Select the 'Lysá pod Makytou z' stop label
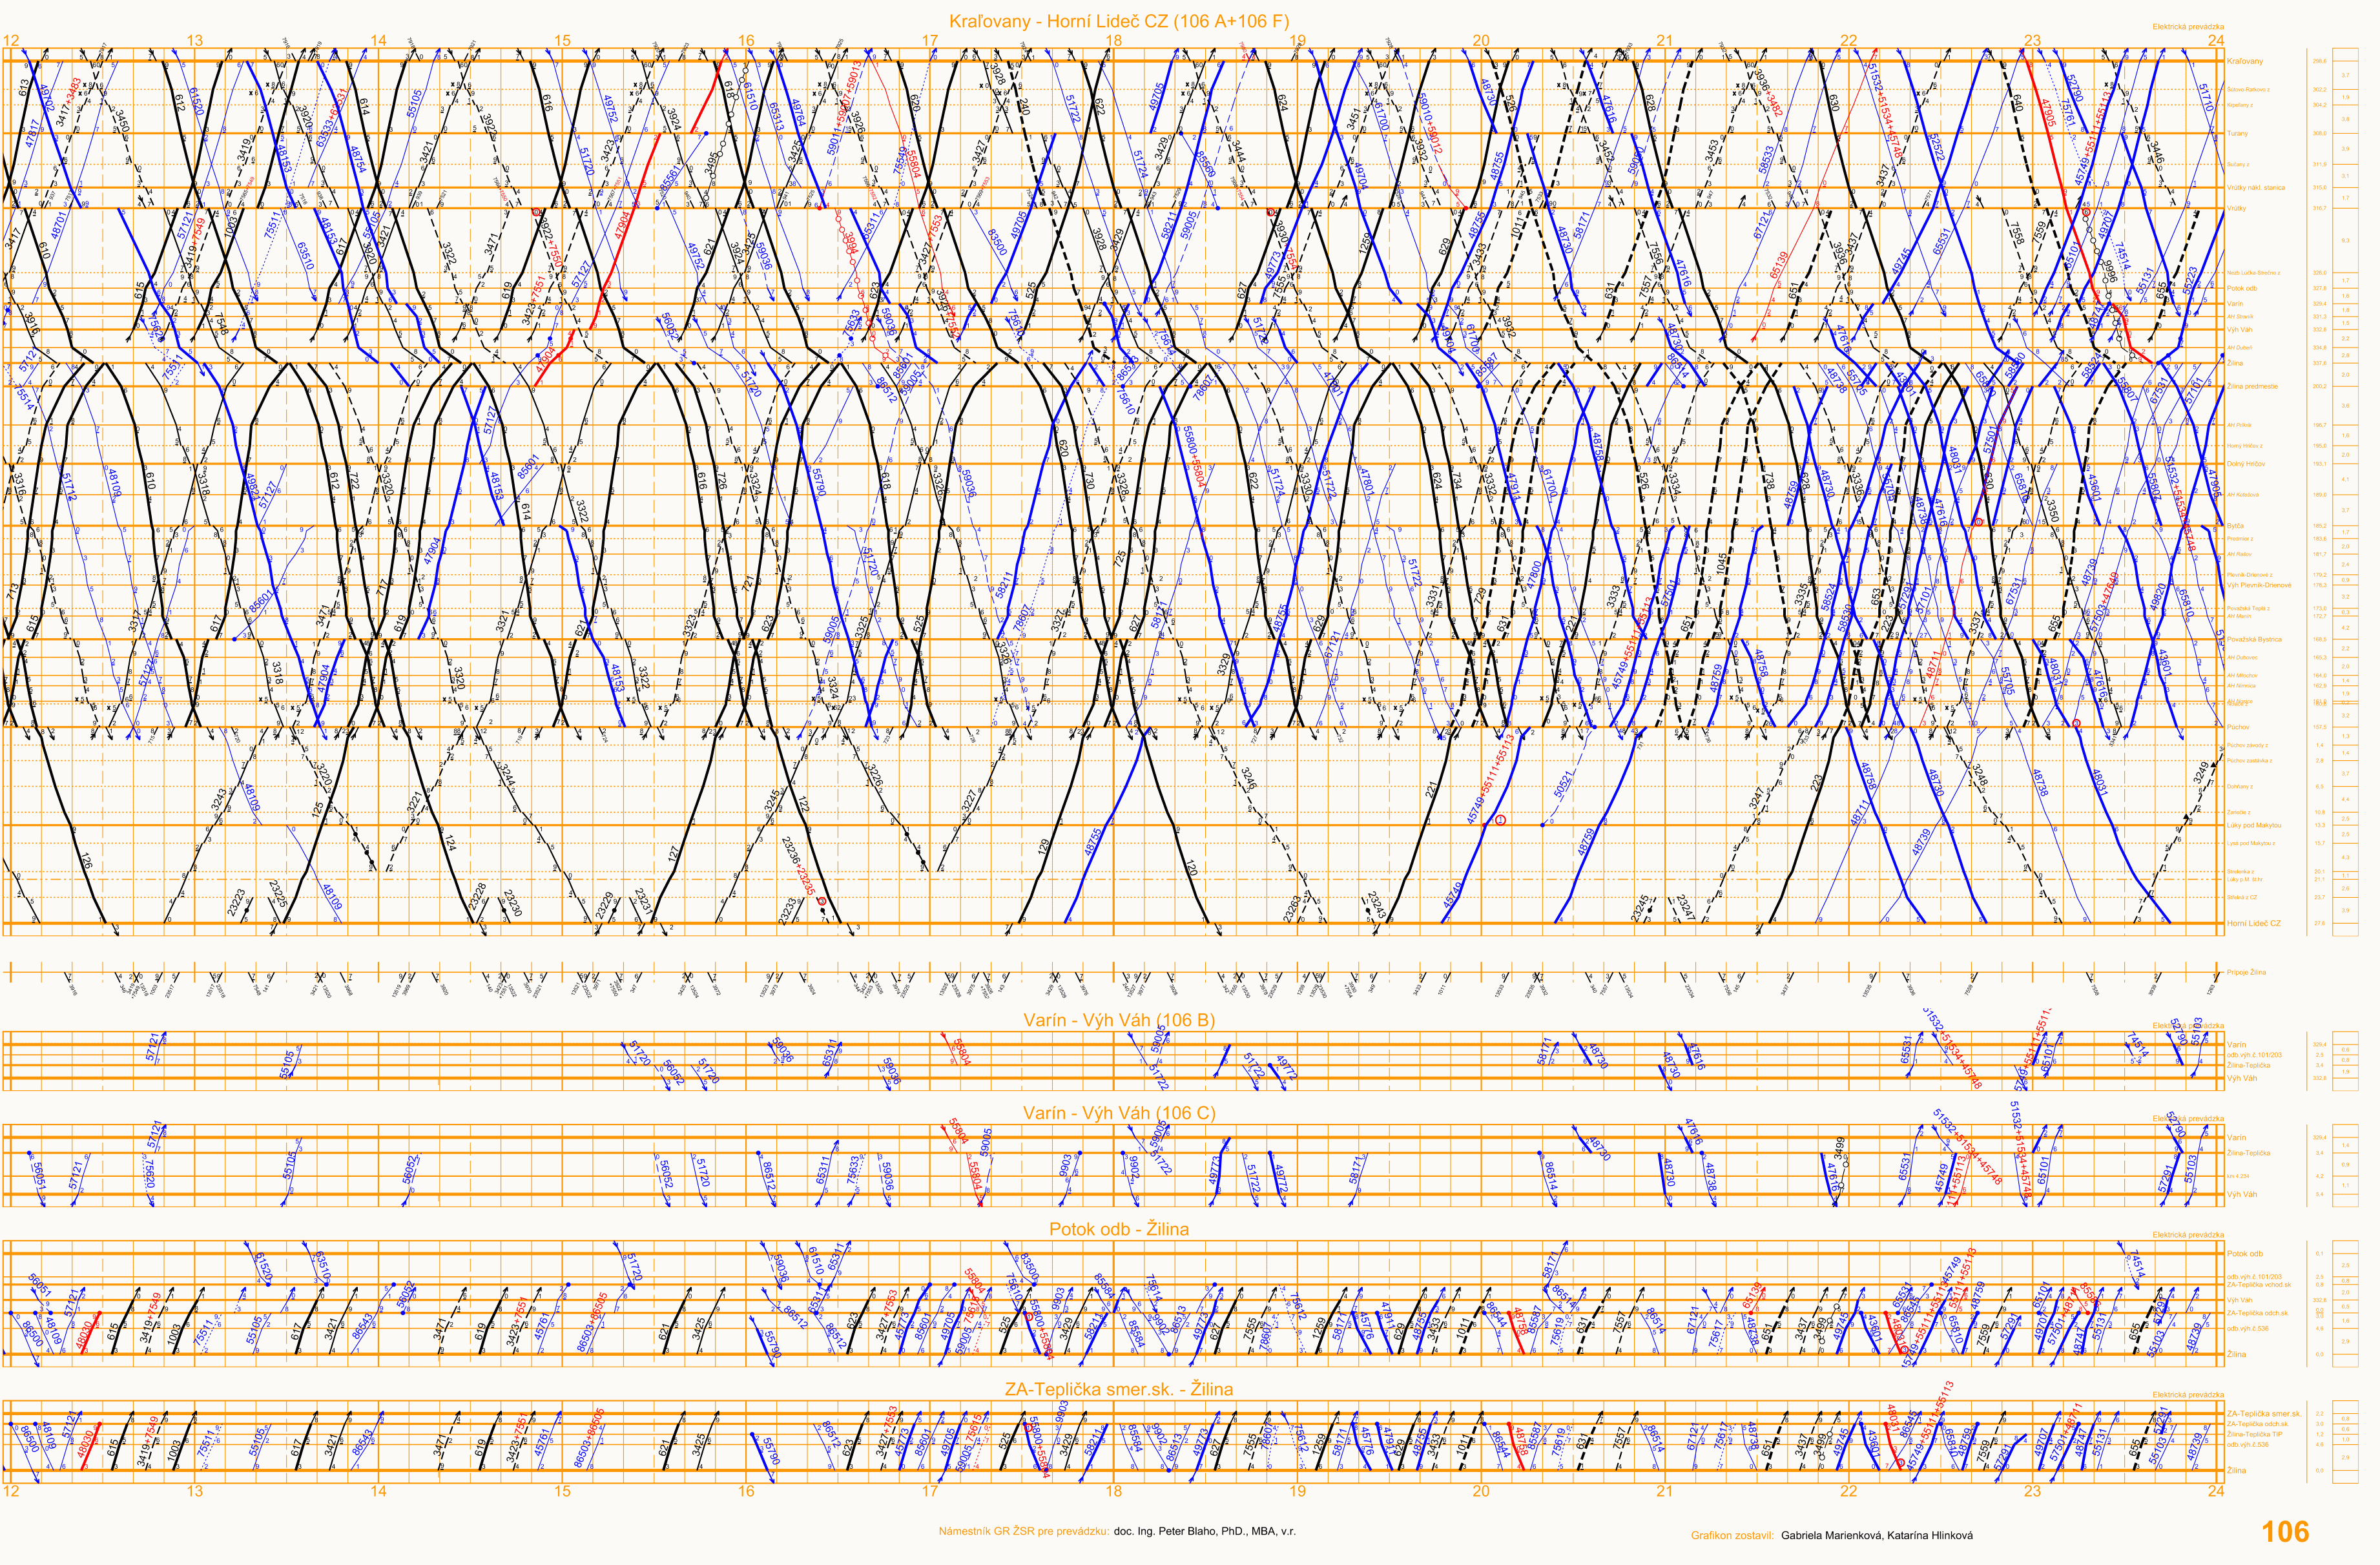This screenshot has width=2380, height=1565. [x=2251, y=844]
